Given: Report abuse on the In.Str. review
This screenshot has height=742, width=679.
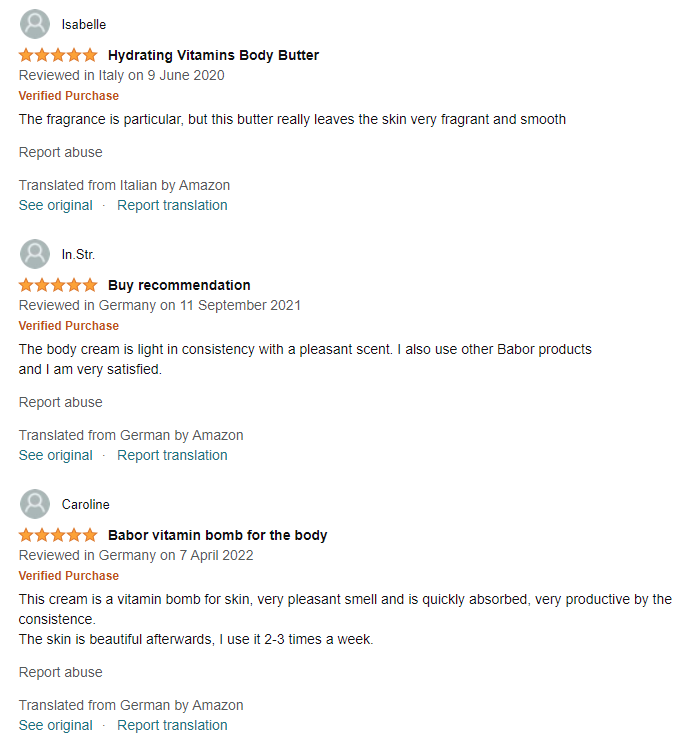Looking at the screenshot, I should 61,402.
